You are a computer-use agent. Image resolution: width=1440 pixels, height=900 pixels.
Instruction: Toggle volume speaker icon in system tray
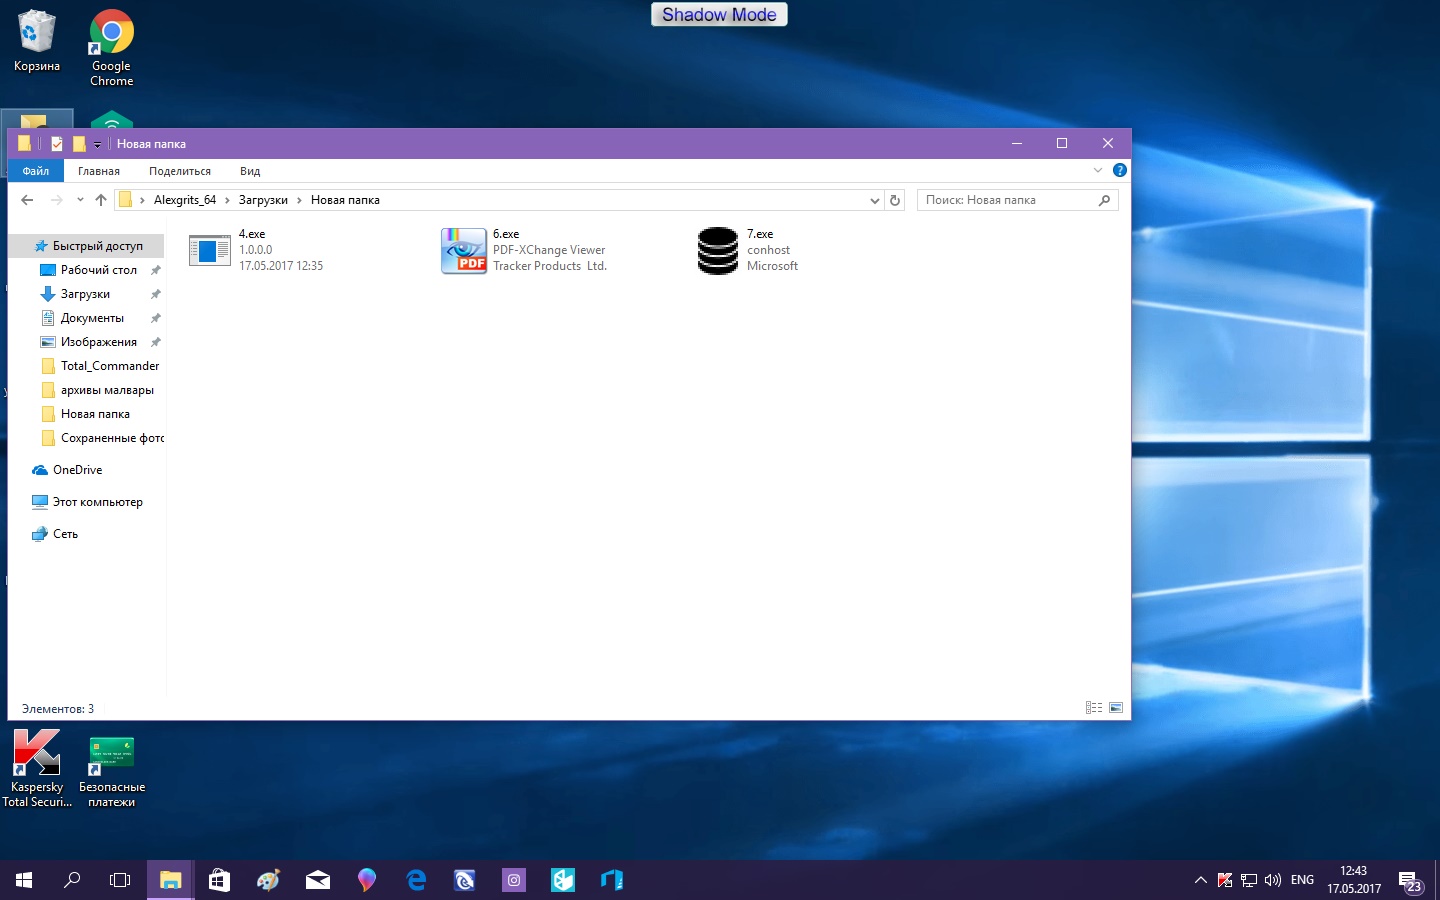tap(1273, 880)
